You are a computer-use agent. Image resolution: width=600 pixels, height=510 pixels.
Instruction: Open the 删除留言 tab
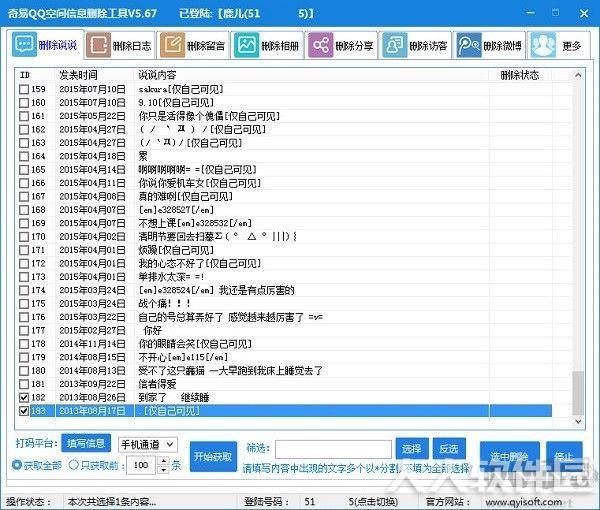pos(194,46)
